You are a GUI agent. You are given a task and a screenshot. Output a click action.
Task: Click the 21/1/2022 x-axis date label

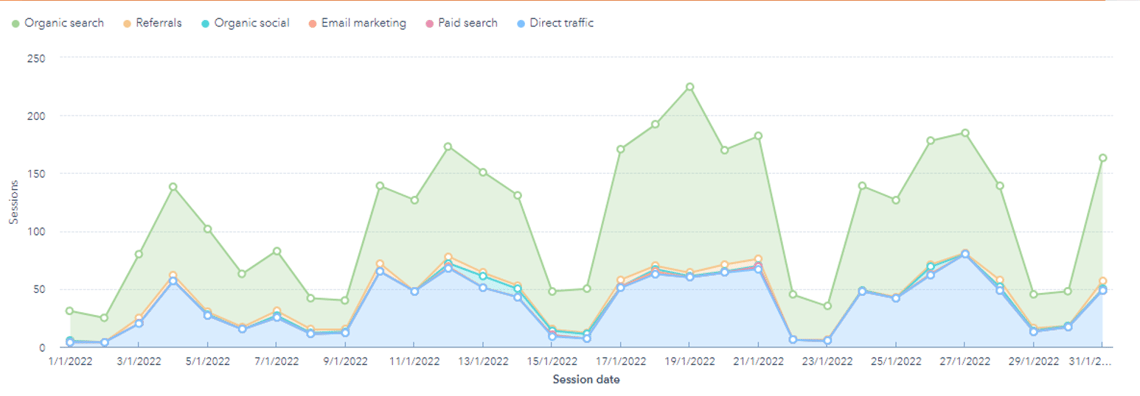[x=758, y=361]
